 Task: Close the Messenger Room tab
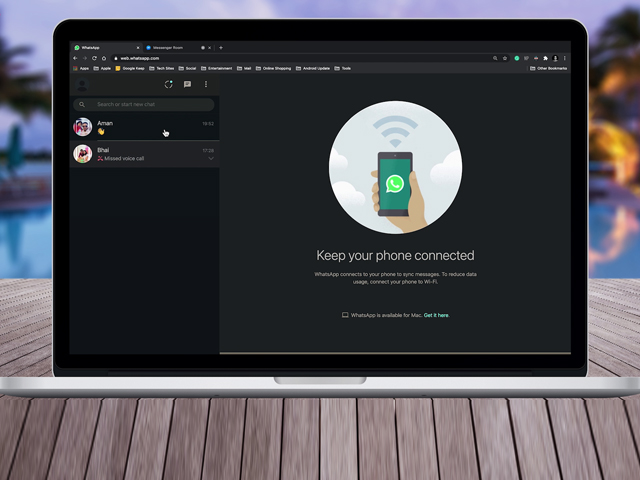[x=210, y=48]
